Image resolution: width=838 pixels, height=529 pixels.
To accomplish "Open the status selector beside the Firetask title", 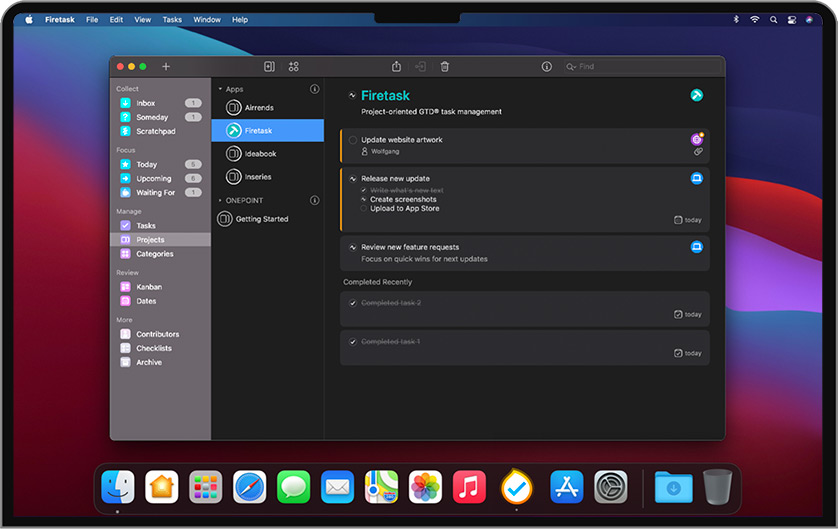I will point(352,96).
